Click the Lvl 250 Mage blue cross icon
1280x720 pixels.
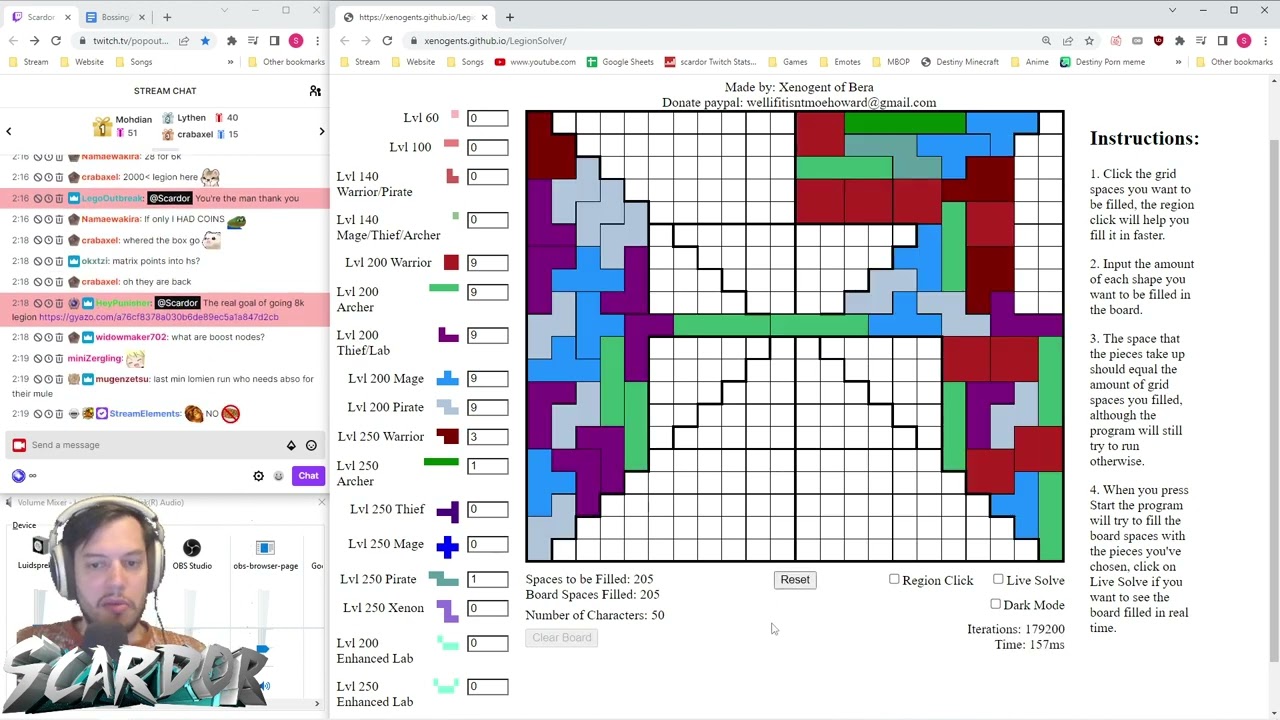[448, 545]
